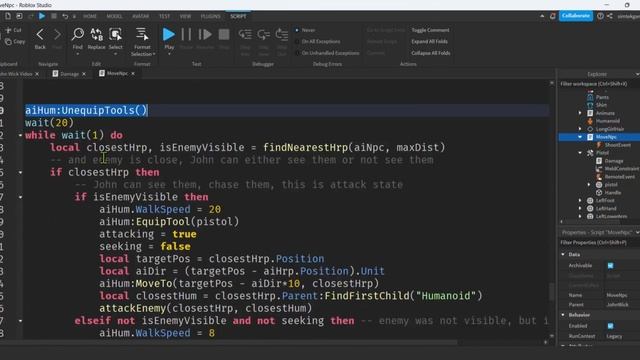Collapse the ribbon with the up arrow
Viewport: 640px width, 360px height.
pyautogui.click(x=542, y=16)
